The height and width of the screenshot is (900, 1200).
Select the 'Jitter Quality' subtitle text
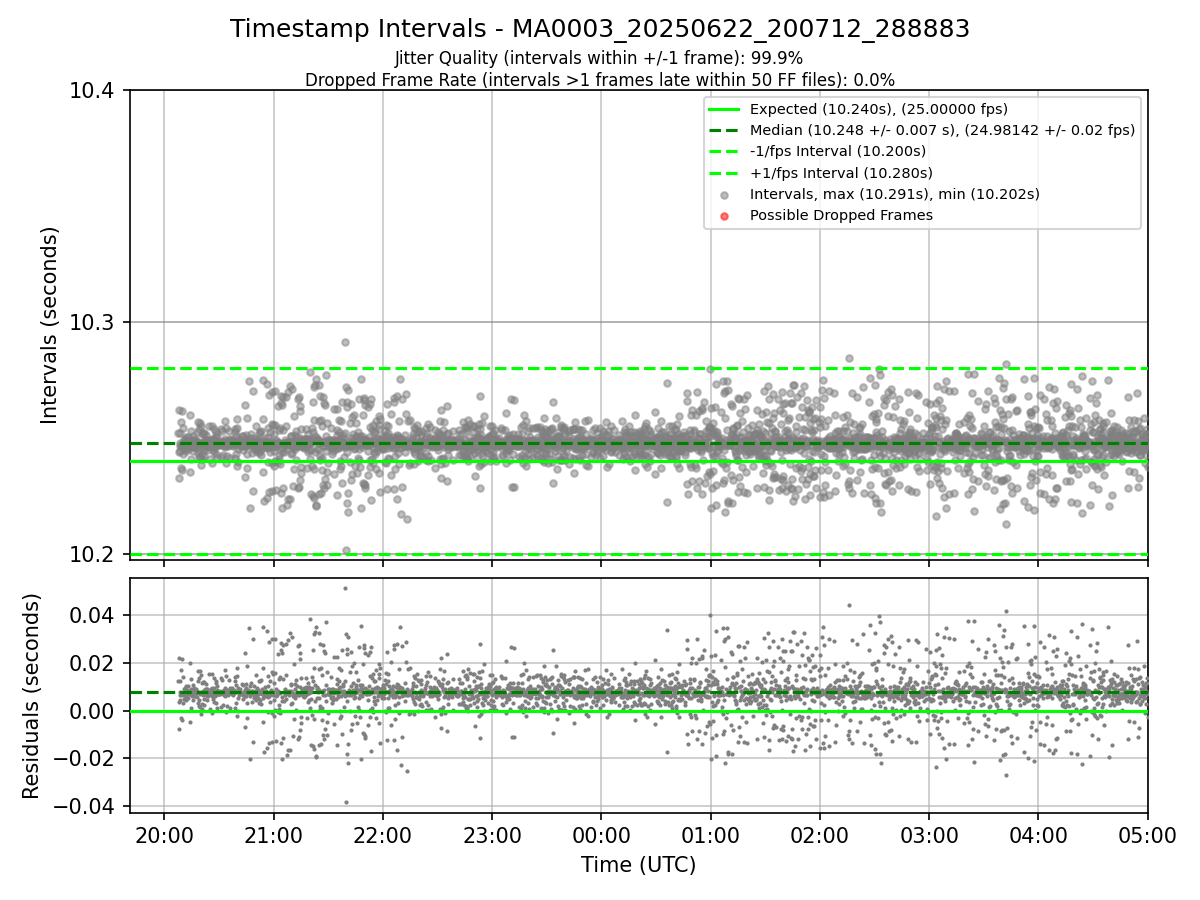pos(599,59)
